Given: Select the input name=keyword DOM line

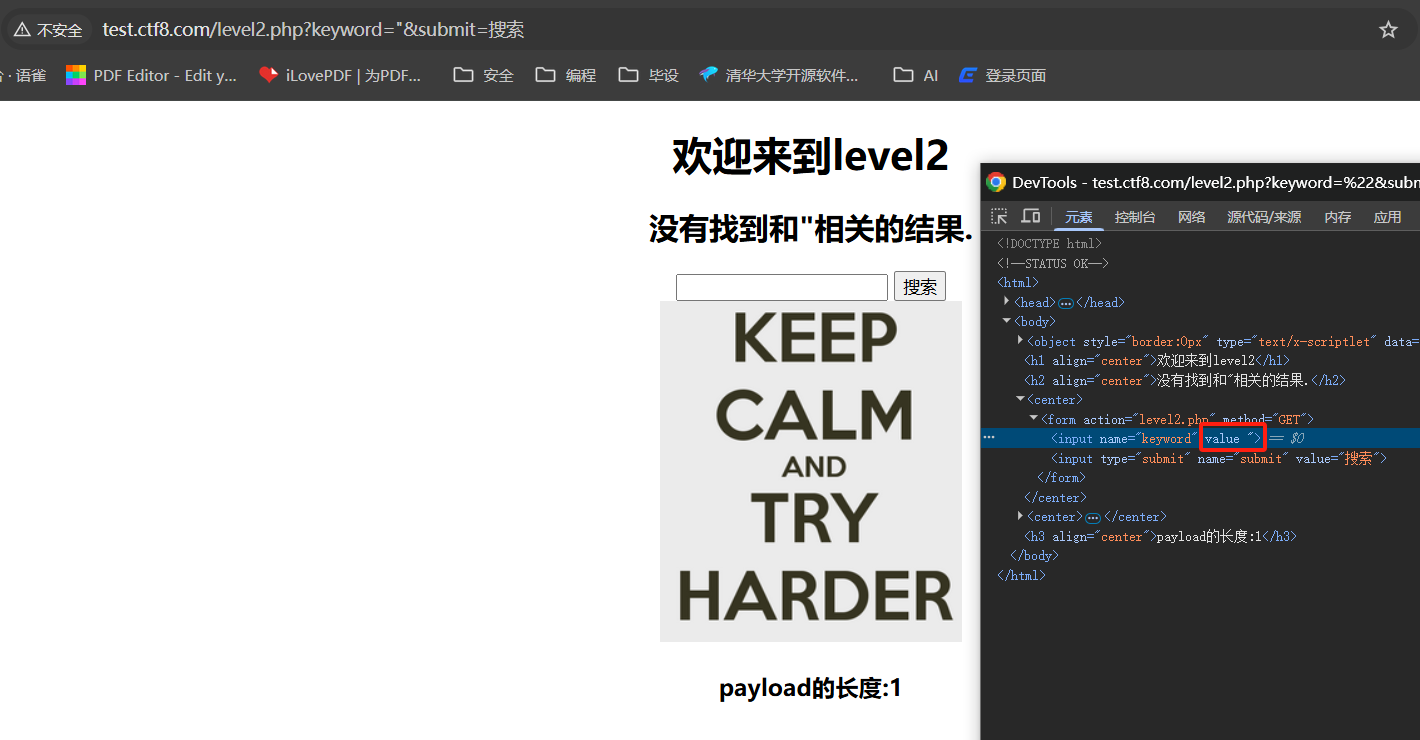Looking at the screenshot, I should click(x=1200, y=438).
